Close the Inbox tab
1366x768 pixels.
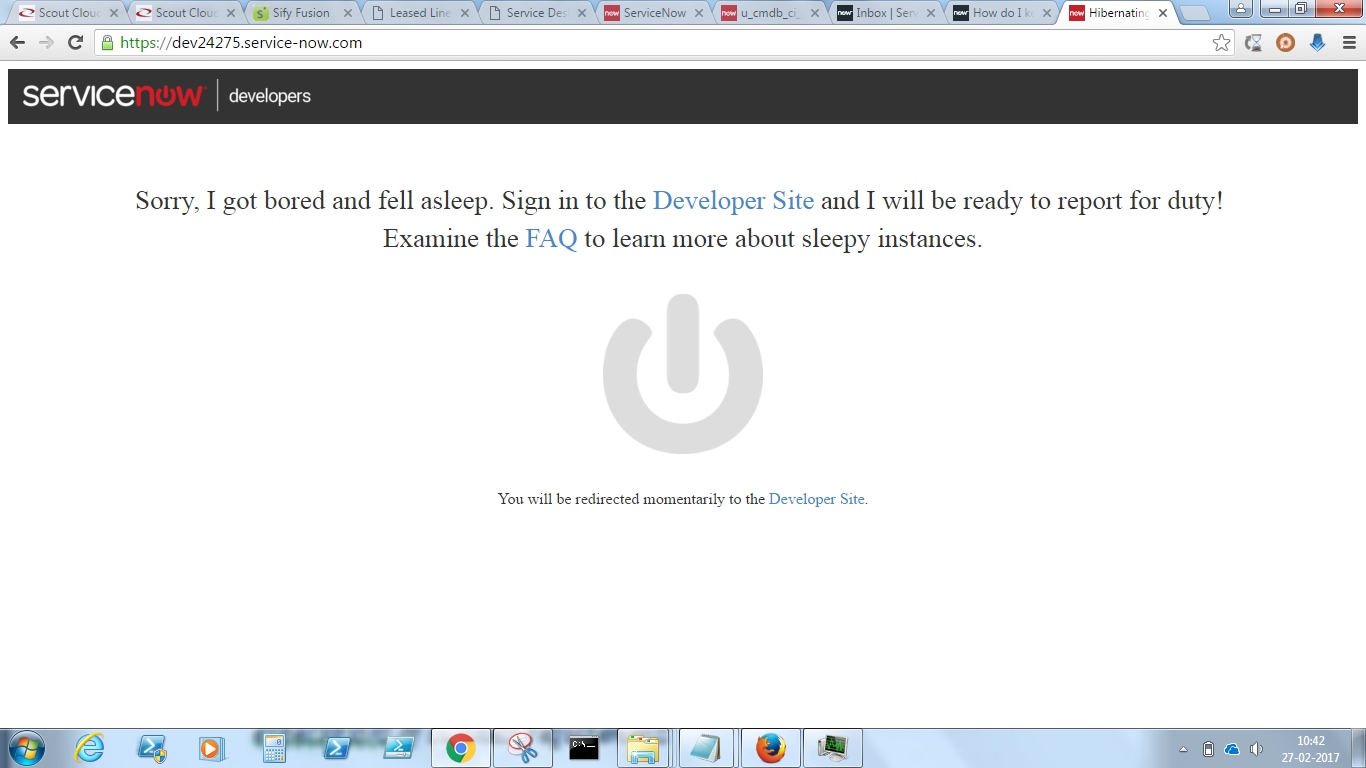pos(930,13)
